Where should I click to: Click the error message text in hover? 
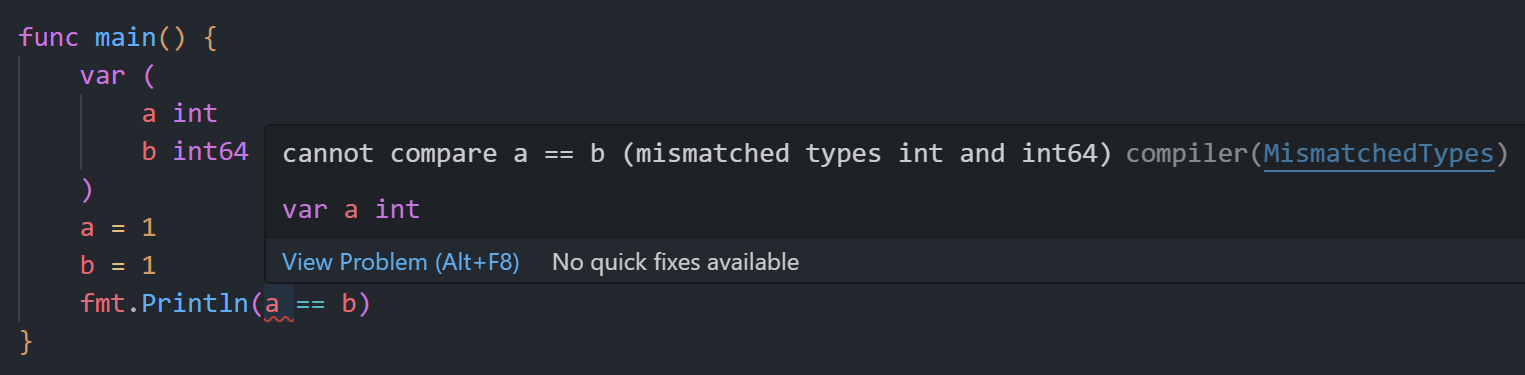tap(697, 154)
